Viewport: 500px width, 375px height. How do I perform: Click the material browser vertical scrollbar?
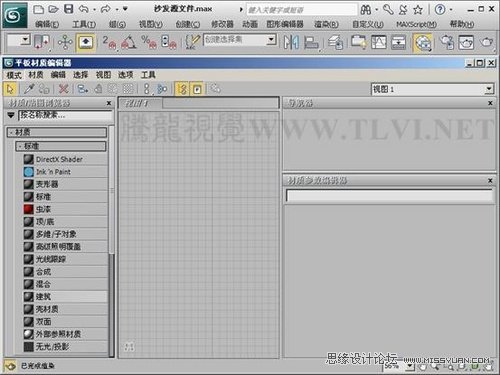pyautogui.click(x=112, y=242)
